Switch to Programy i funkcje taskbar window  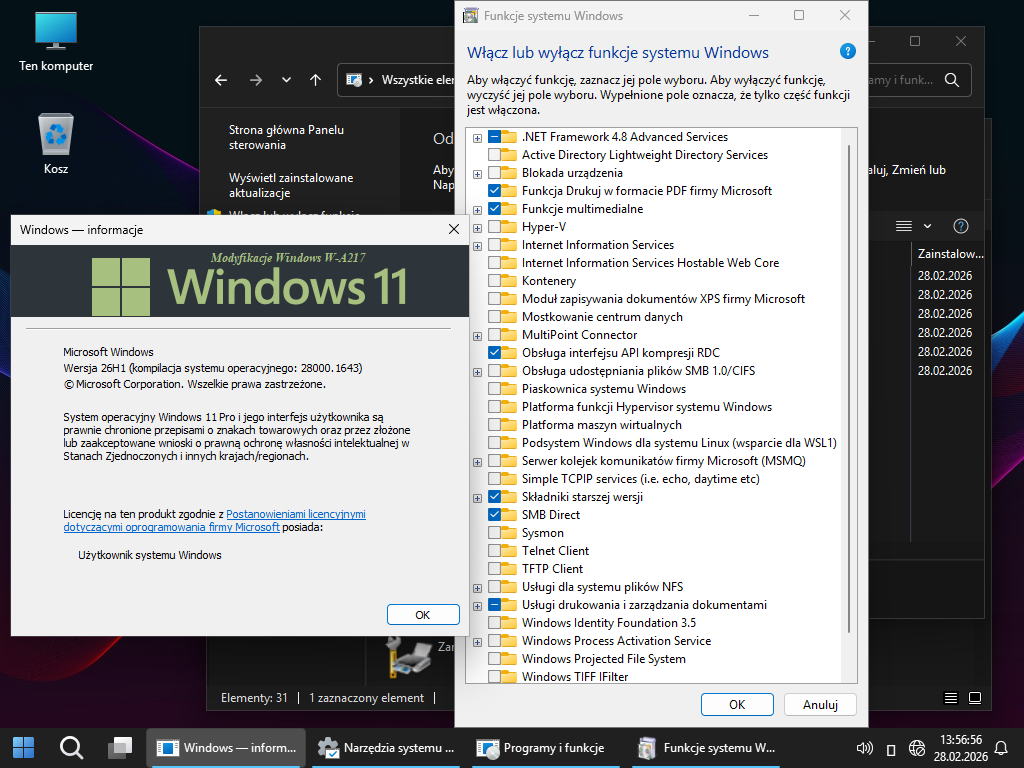coord(541,747)
